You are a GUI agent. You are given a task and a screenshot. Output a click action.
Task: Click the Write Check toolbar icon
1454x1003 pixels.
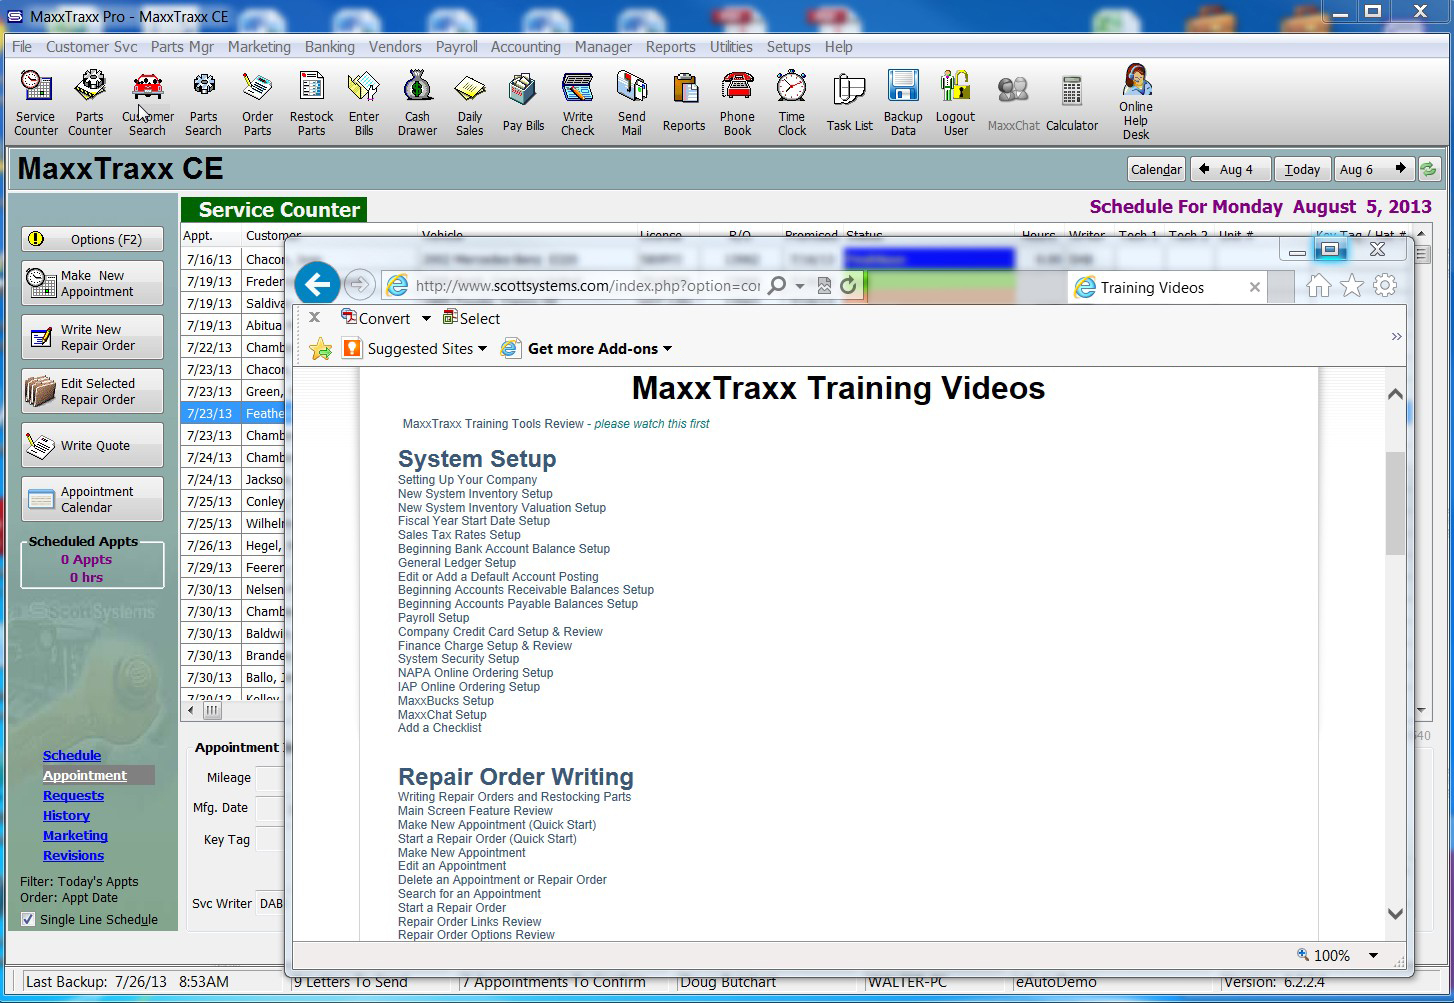[577, 102]
